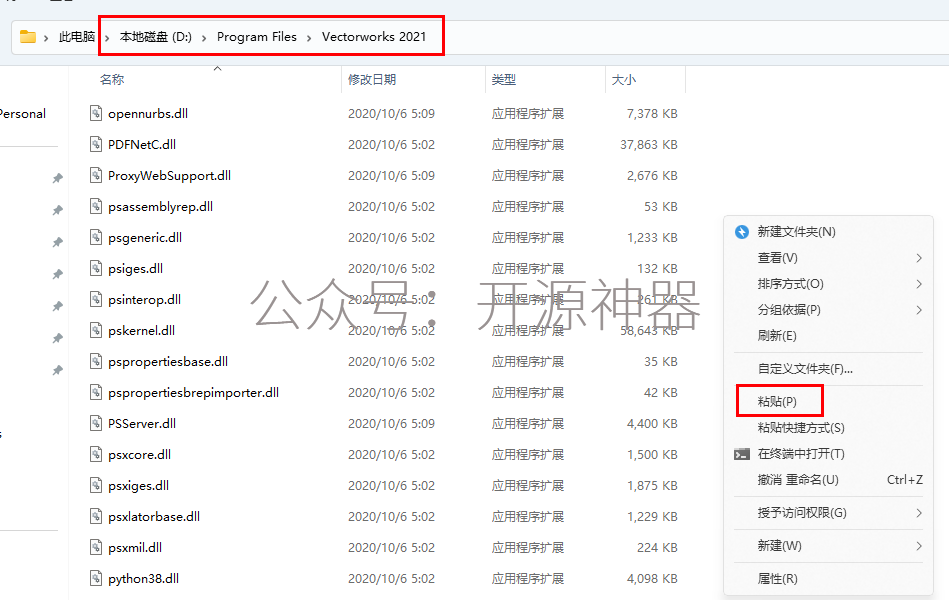The height and width of the screenshot is (600, 949).
Task: Click the 37,863 KB size cell
Action: coord(648,144)
